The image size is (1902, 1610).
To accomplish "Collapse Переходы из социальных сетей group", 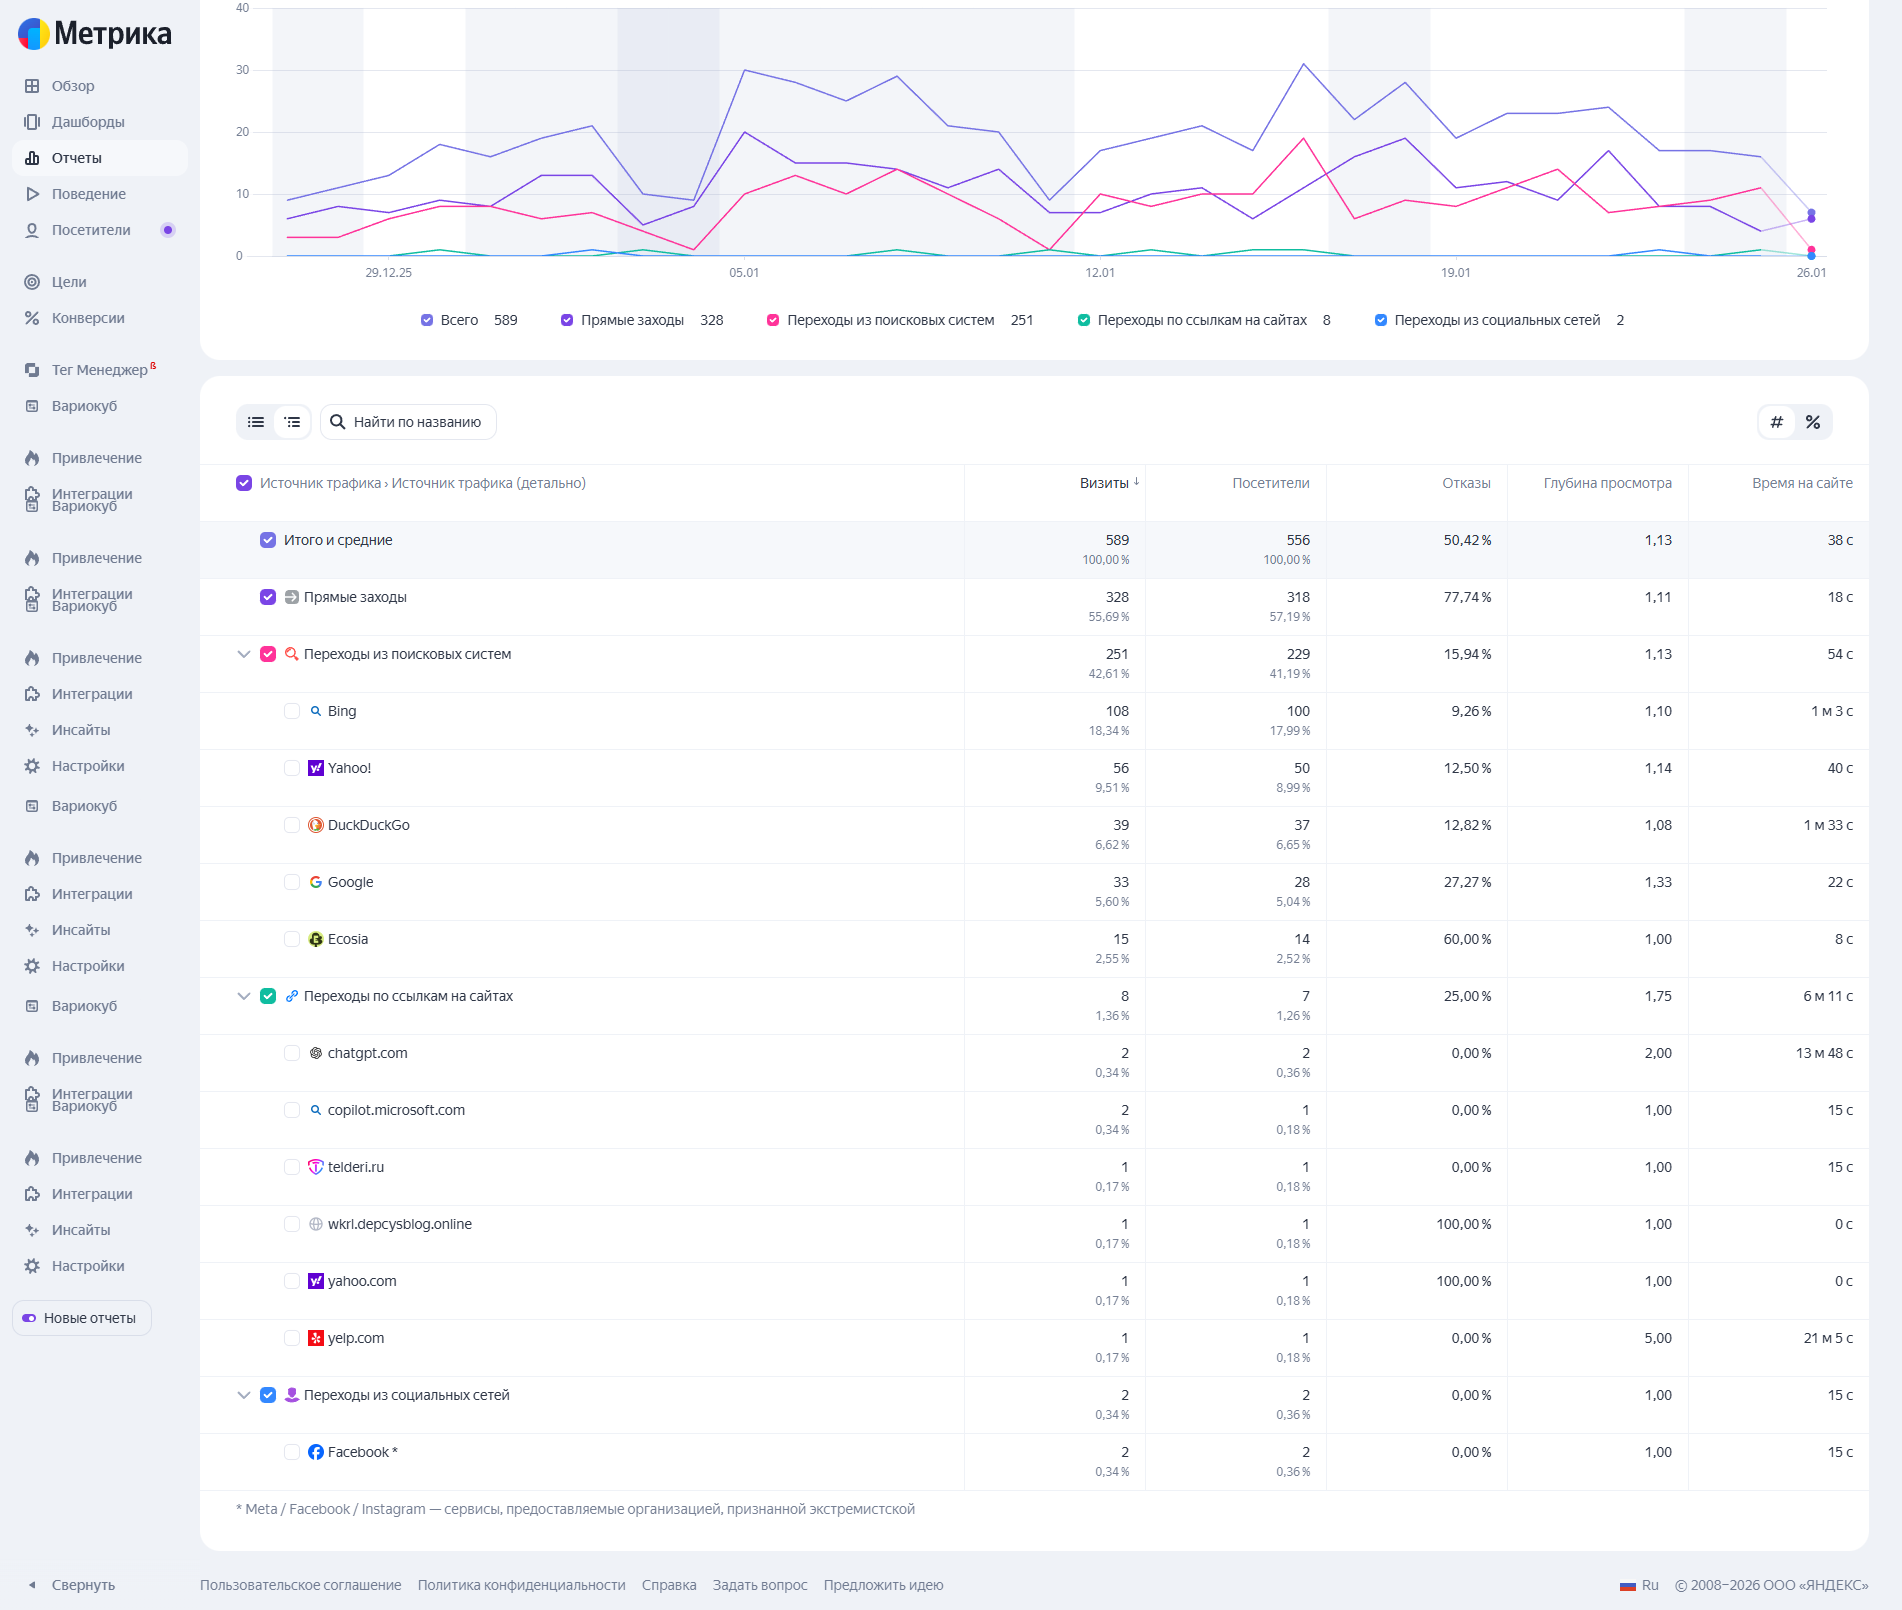I will pos(243,1395).
